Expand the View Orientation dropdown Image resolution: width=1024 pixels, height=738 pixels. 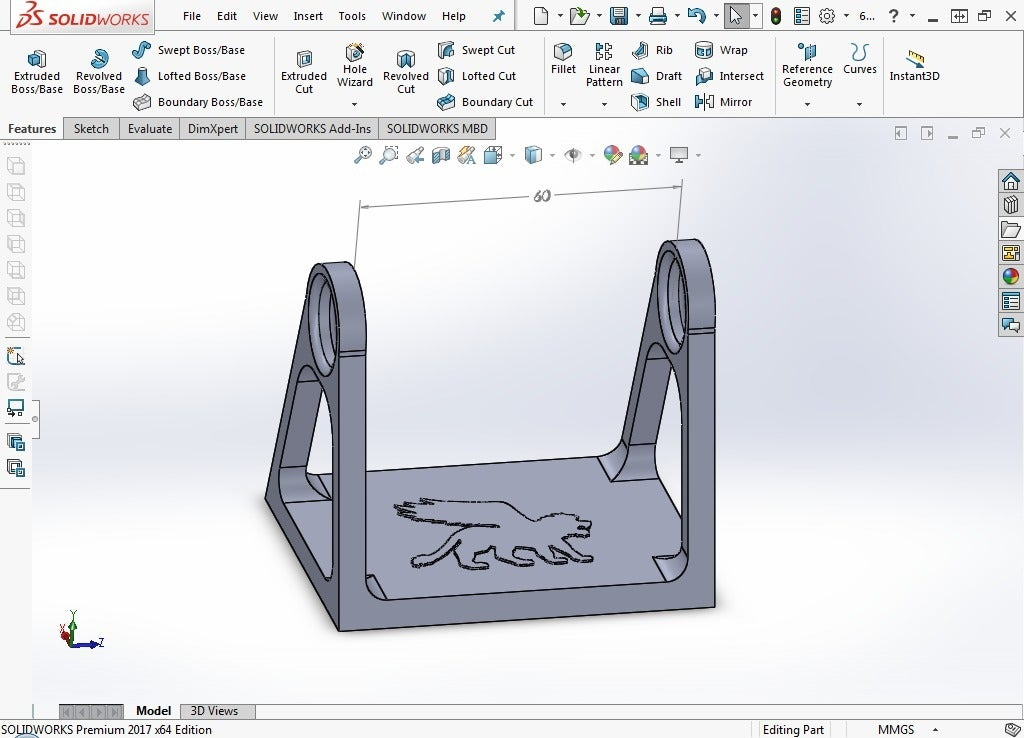point(510,155)
